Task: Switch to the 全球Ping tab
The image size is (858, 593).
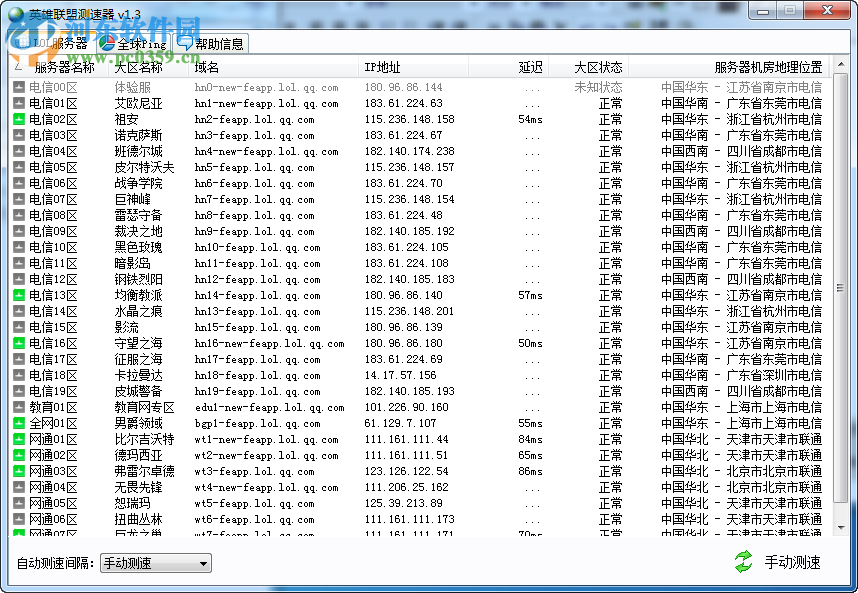Action: pyautogui.click(x=134, y=44)
